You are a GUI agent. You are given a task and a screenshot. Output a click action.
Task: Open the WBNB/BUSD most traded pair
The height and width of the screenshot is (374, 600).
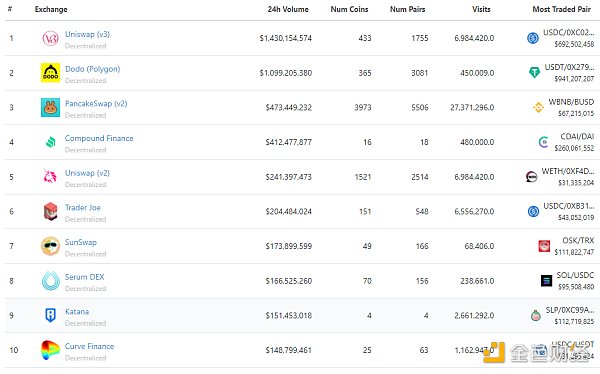click(571, 102)
